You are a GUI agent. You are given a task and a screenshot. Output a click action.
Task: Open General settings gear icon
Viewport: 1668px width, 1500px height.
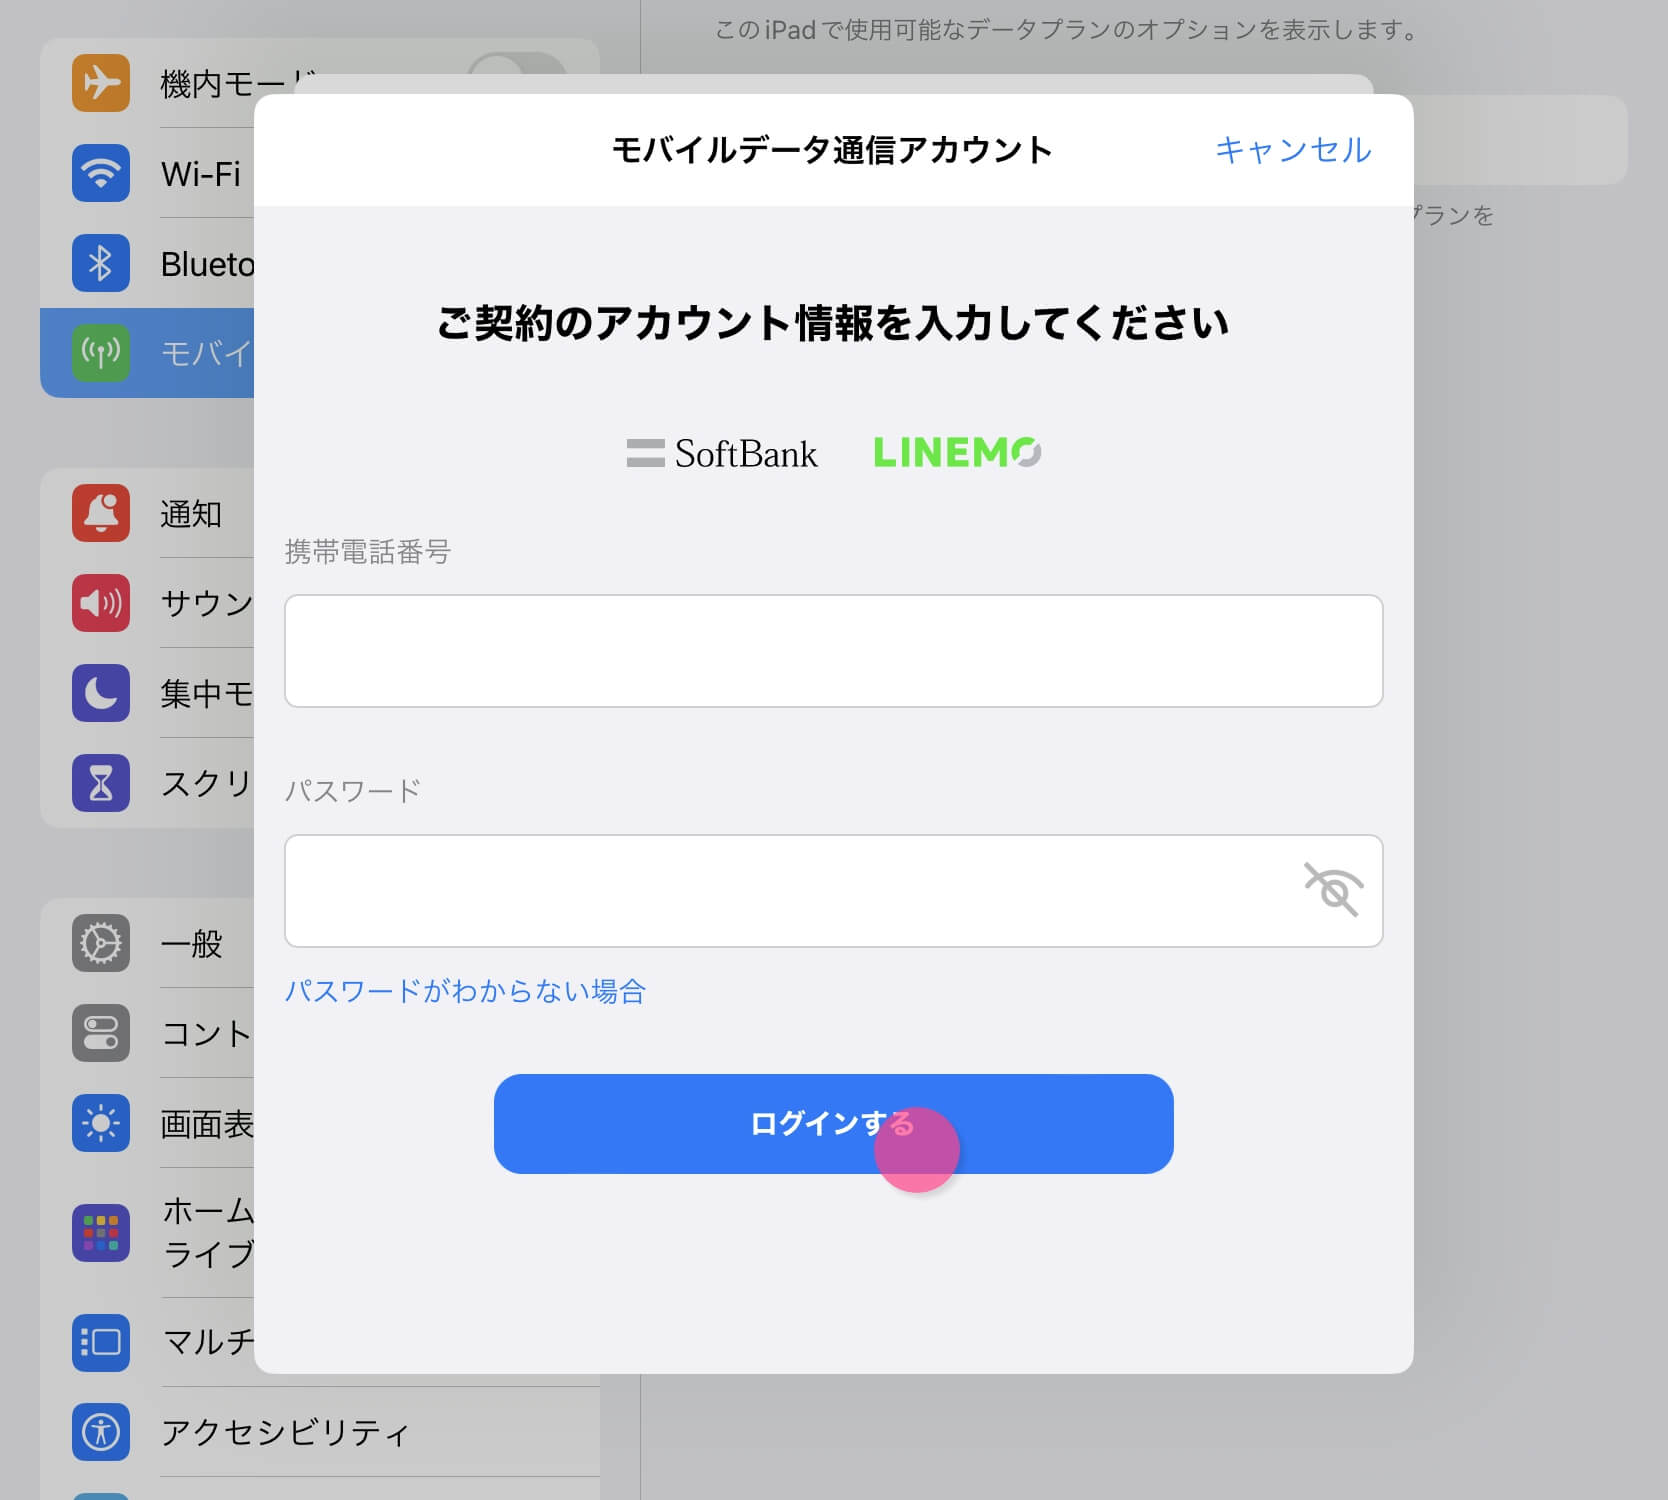click(x=101, y=943)
